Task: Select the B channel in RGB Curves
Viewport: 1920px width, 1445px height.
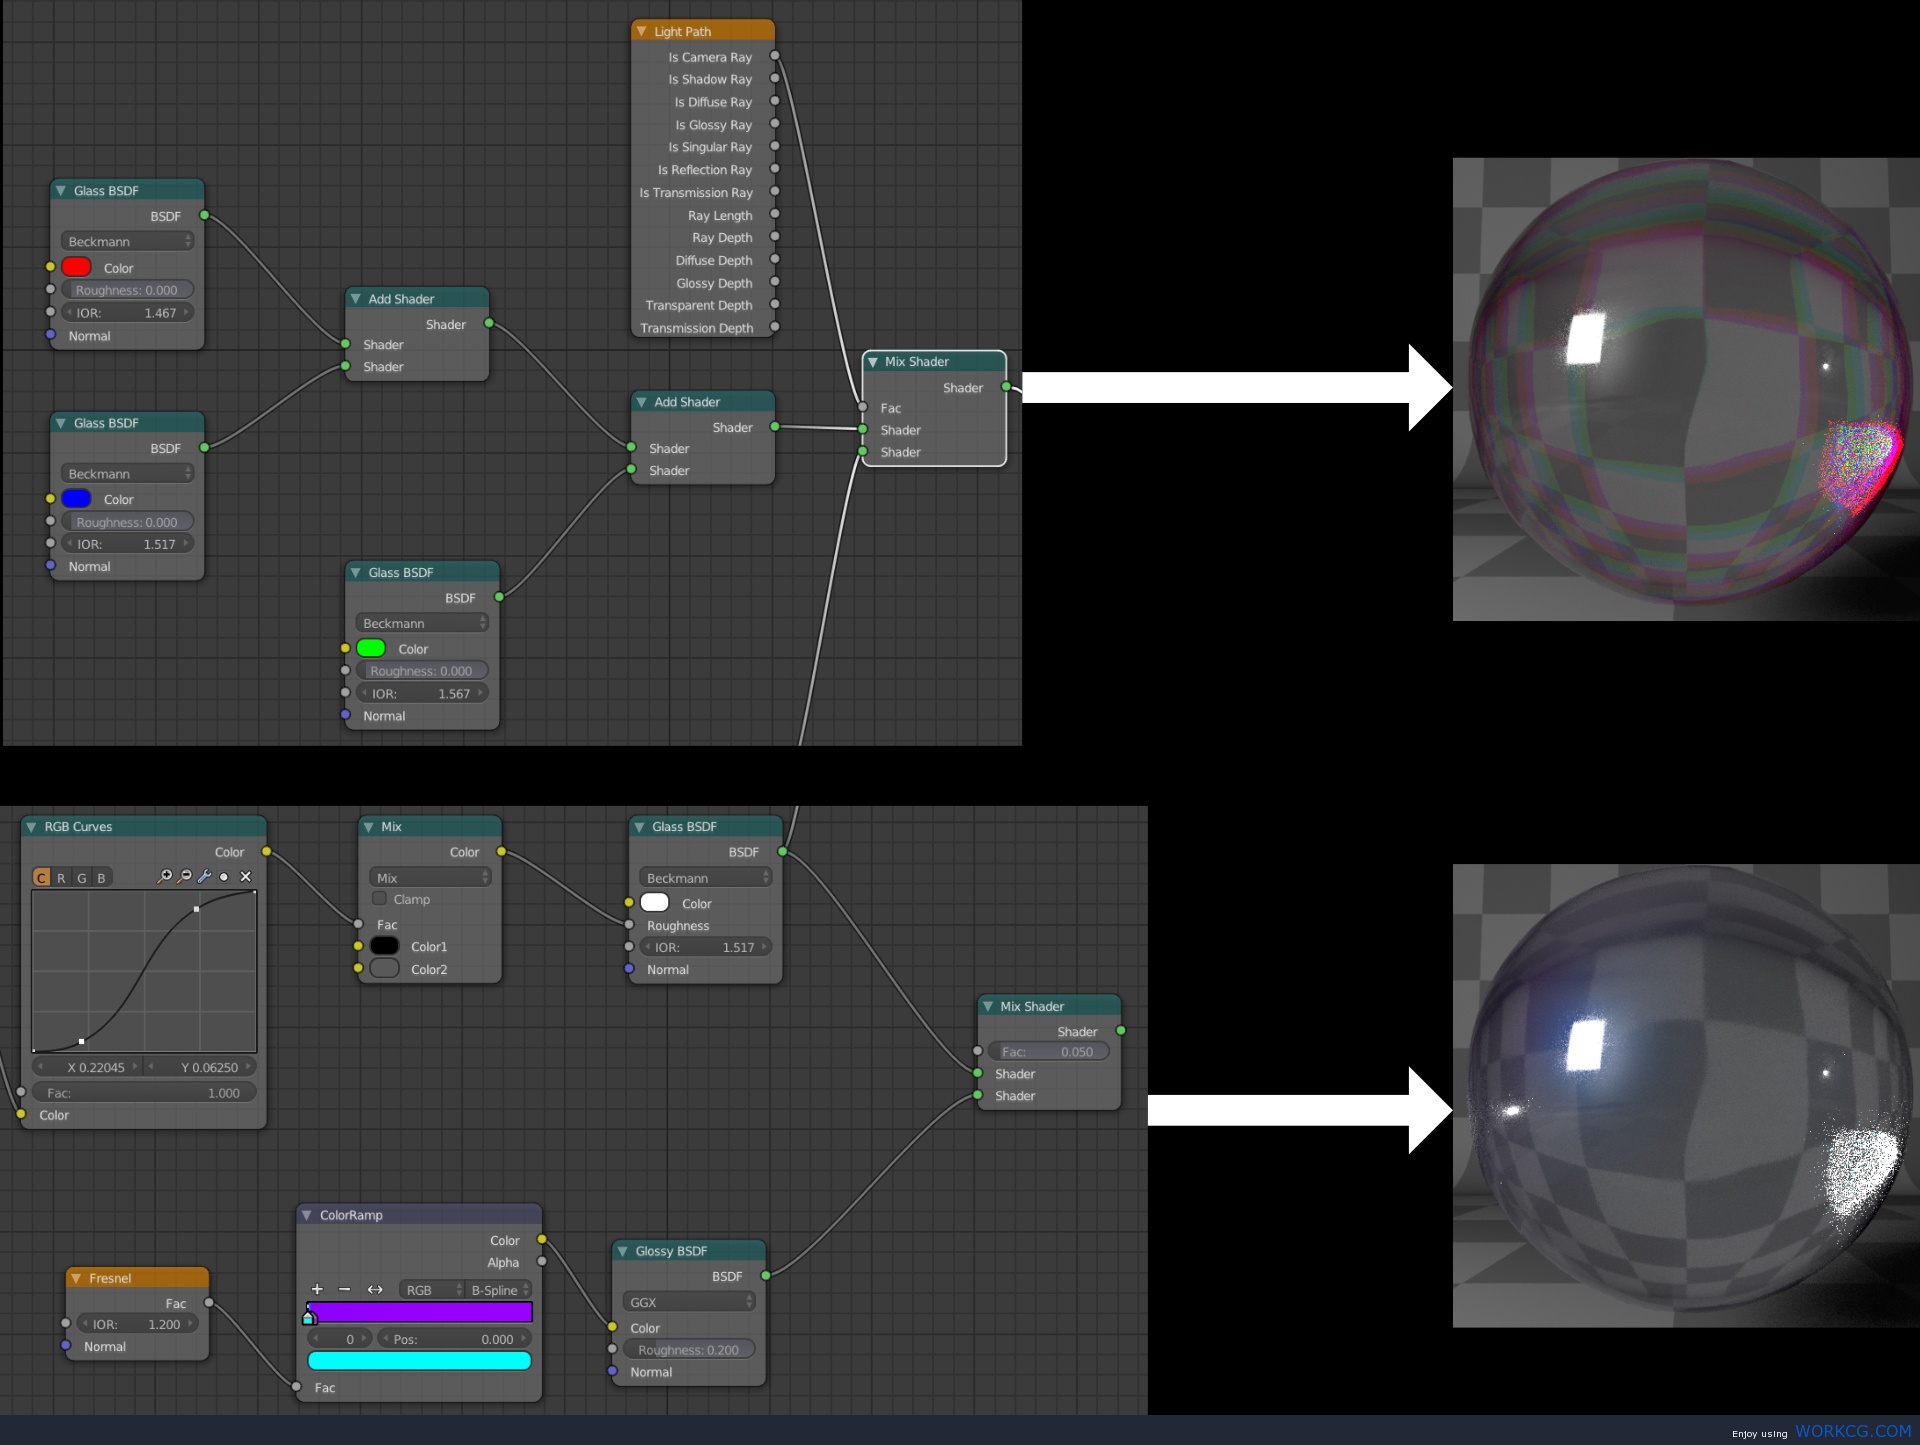Action: pos(101,877)
